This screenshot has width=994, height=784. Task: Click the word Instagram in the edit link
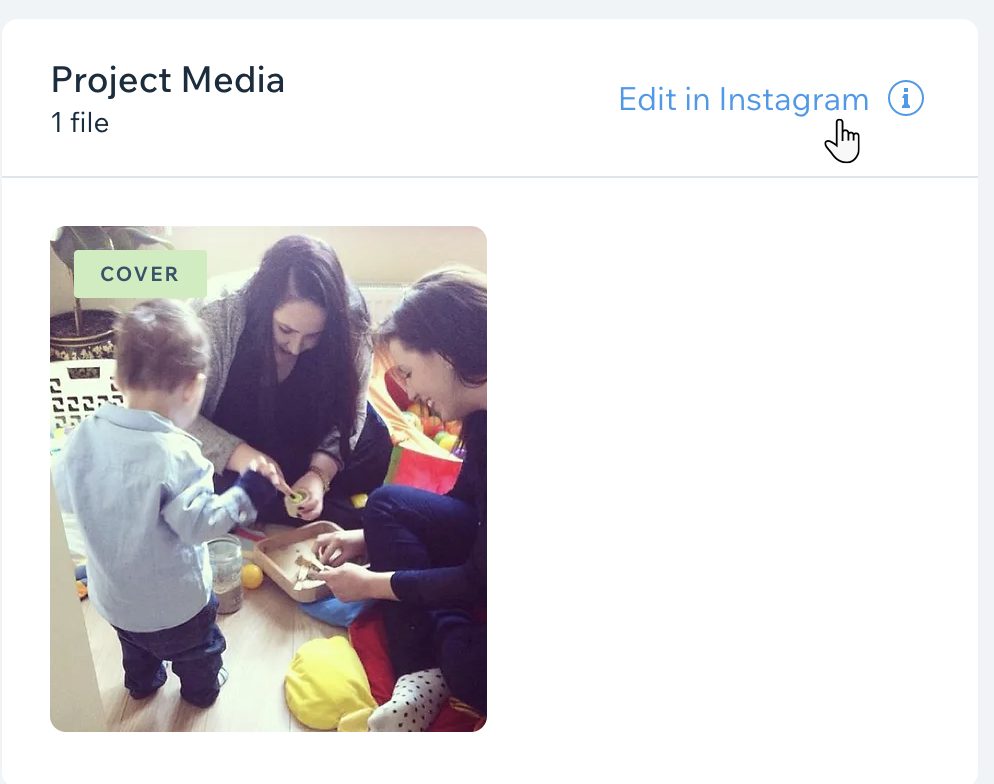click(x=793, y=100)
